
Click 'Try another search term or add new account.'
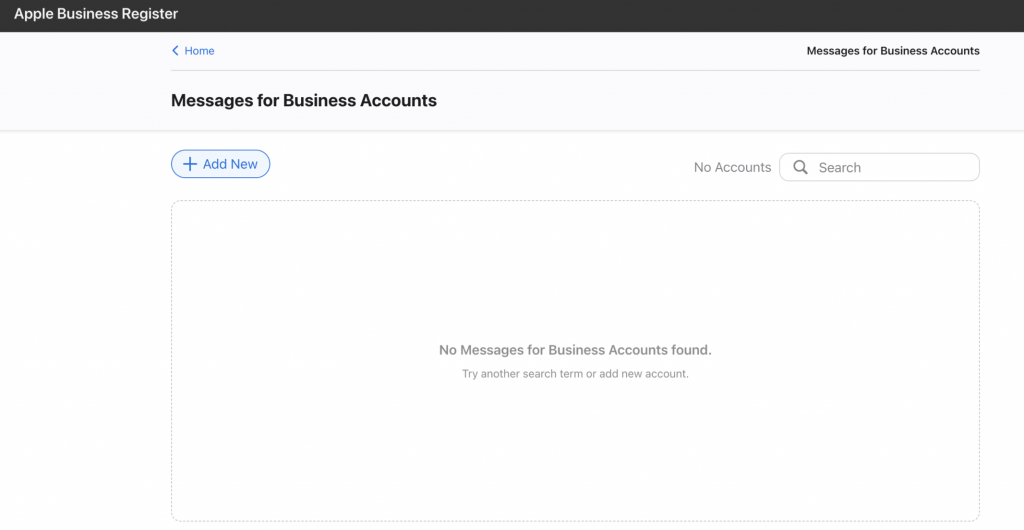point(575,375)
